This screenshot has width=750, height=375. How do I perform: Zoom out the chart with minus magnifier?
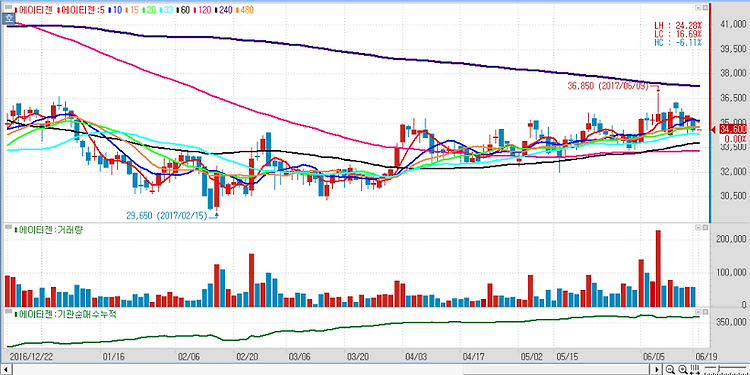[670, 369]
